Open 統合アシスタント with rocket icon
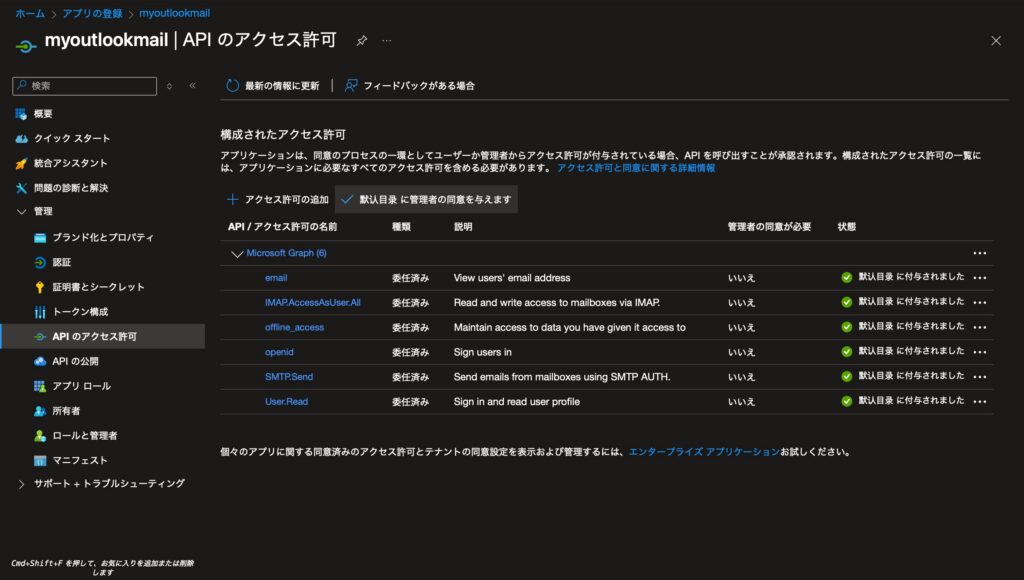 (x=70, y=163)
